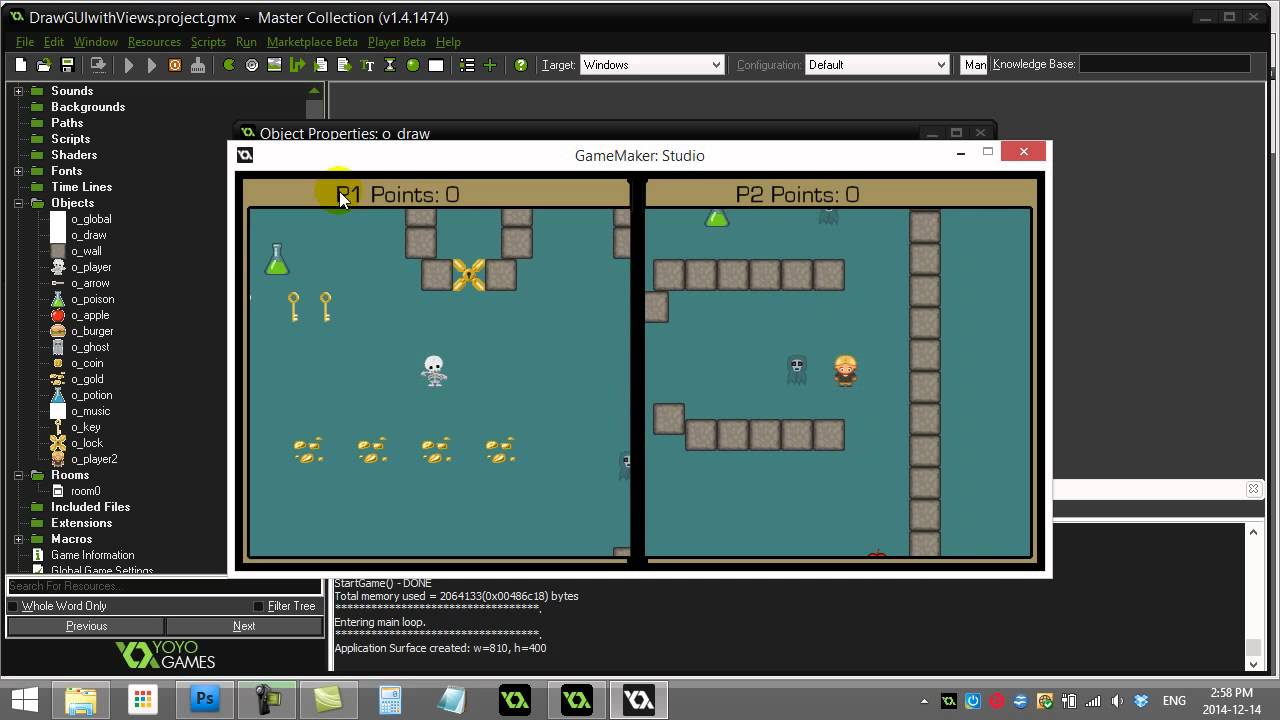Select o_ghost object in the tree

[90, 347]
